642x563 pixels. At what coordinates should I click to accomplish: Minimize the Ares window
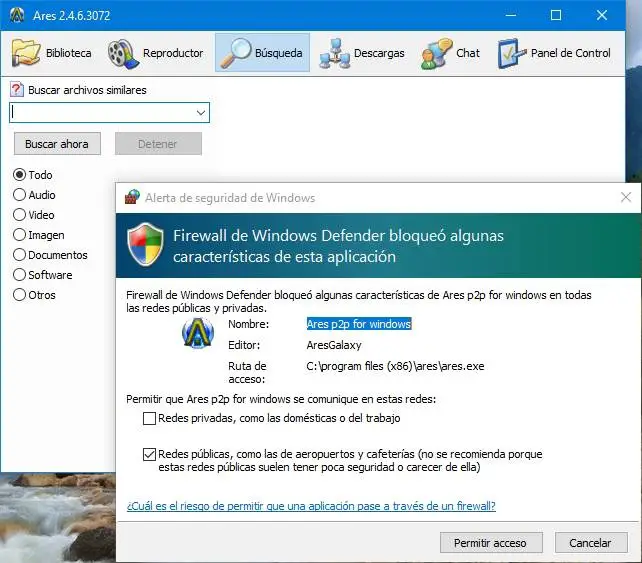511,15
